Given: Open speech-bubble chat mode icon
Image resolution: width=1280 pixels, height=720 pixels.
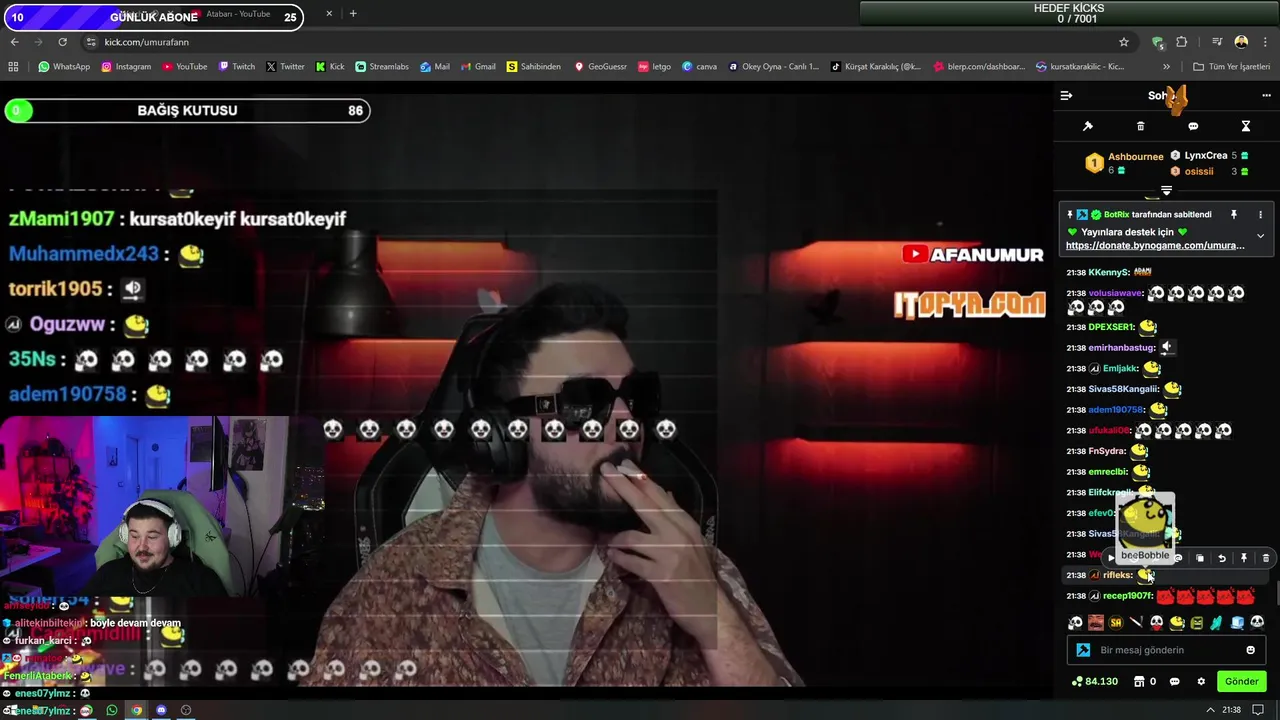Looking at the screenshot, I should [x=1193, y=126].
